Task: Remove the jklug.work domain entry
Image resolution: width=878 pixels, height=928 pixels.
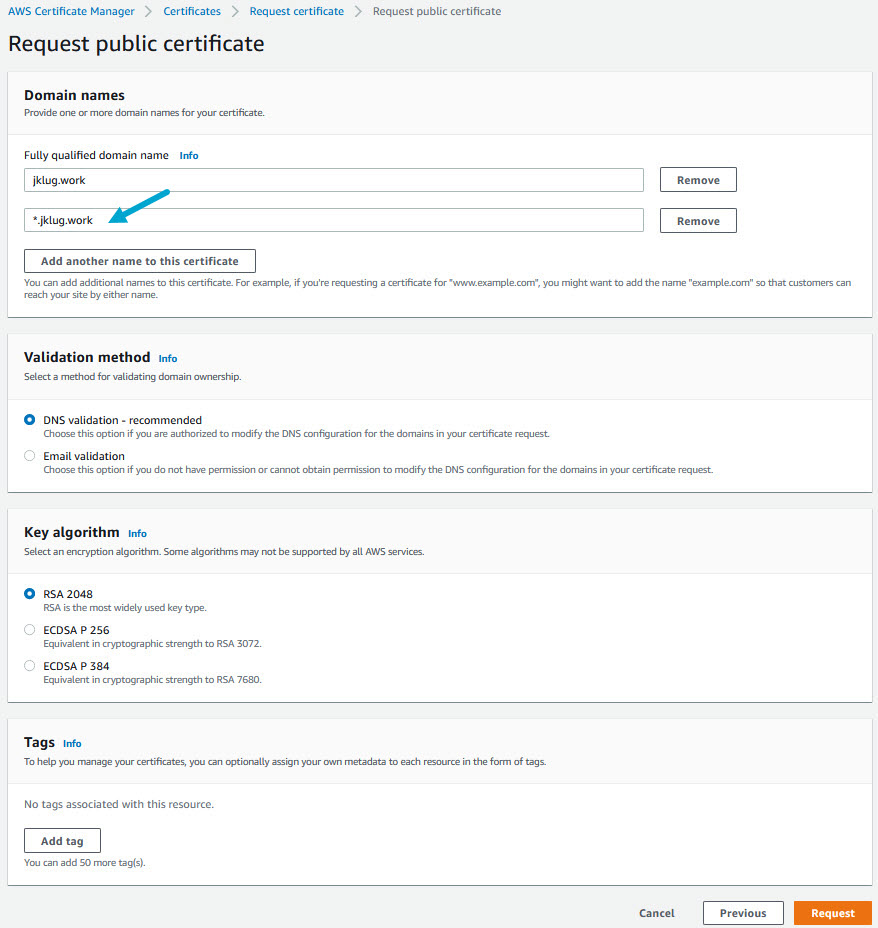Action: click(x=698, y=180)
